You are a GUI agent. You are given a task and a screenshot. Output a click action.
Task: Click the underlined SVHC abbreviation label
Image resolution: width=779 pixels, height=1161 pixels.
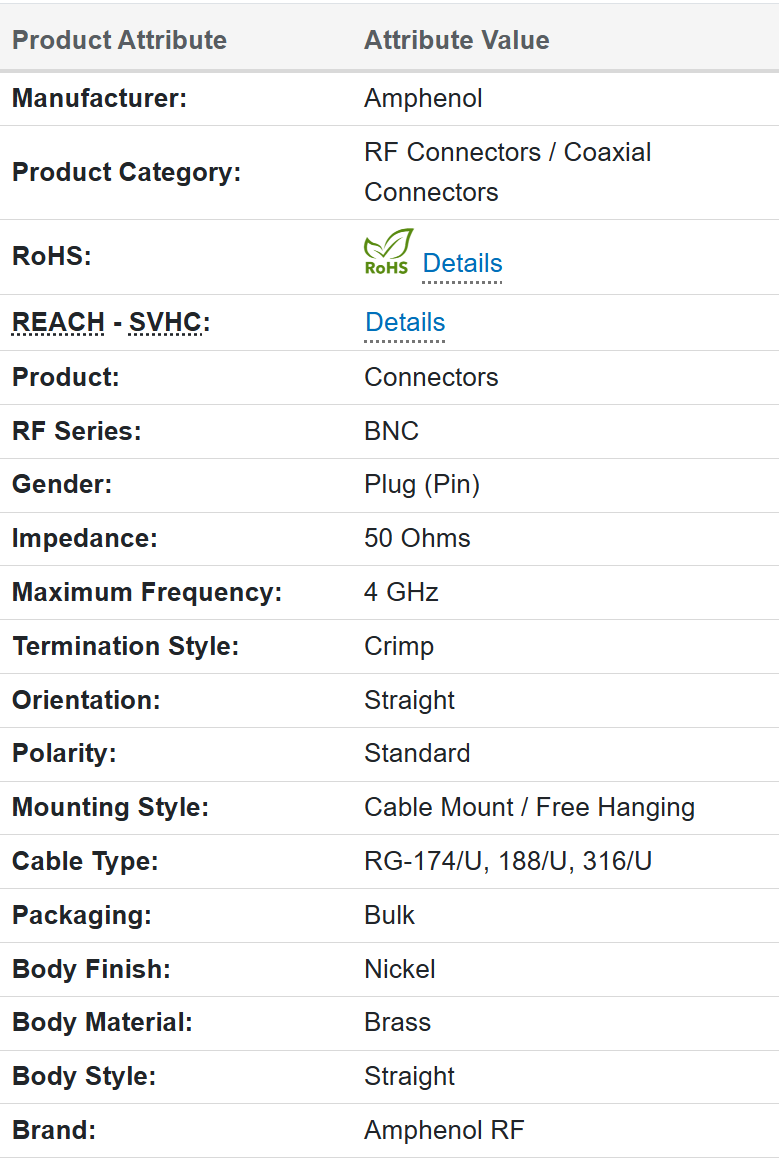165,322
